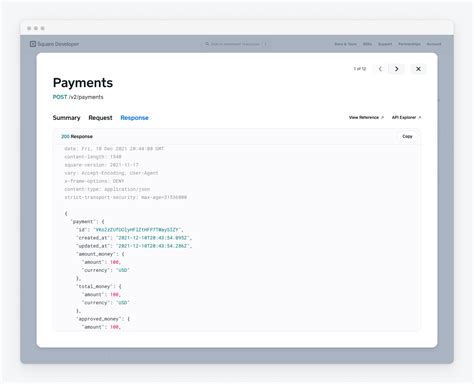
Task: Click the "content-length: 1340" header line
Action: click(x=93, y=157)
